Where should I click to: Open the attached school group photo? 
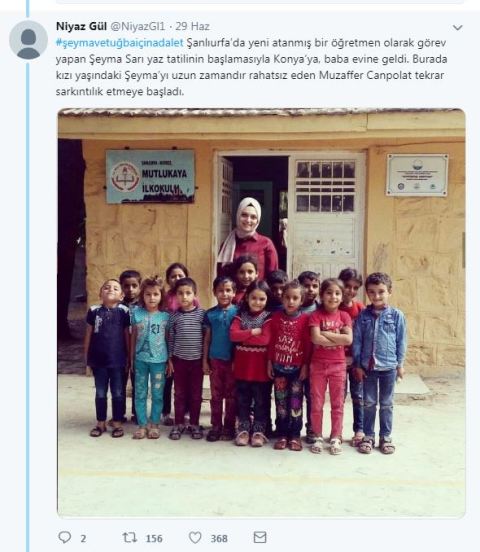coord(261,313)
